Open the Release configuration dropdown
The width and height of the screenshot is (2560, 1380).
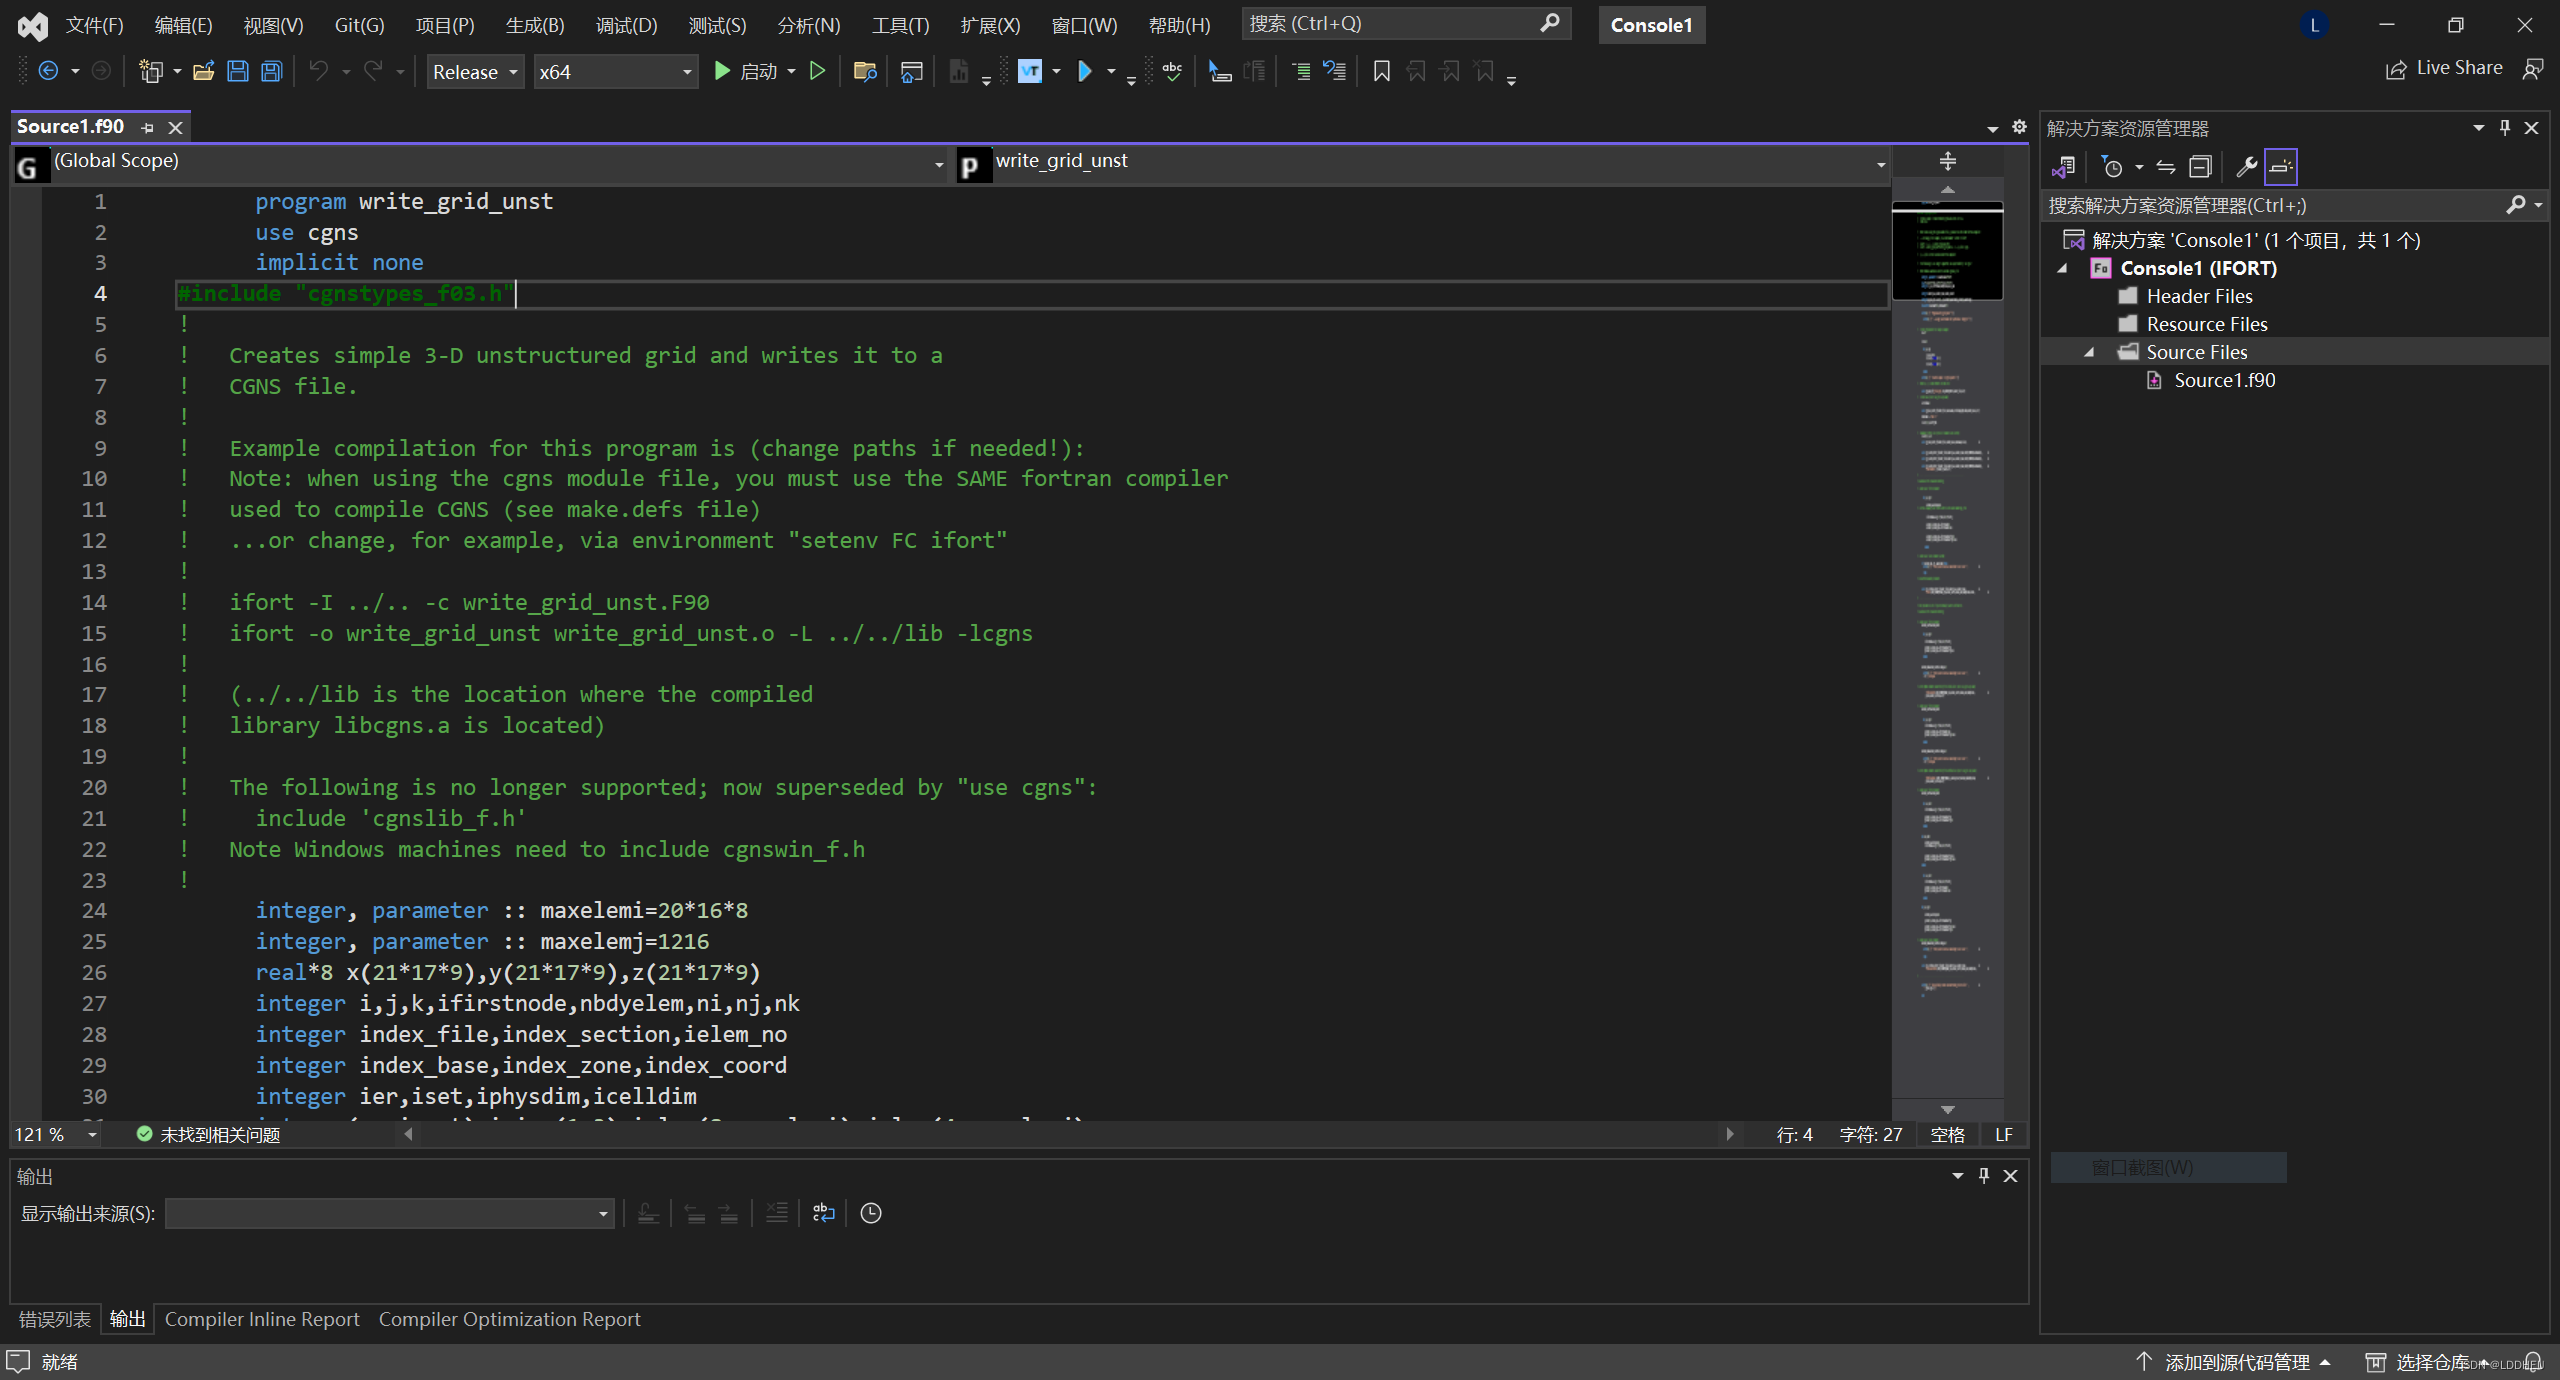pos(475,72)
